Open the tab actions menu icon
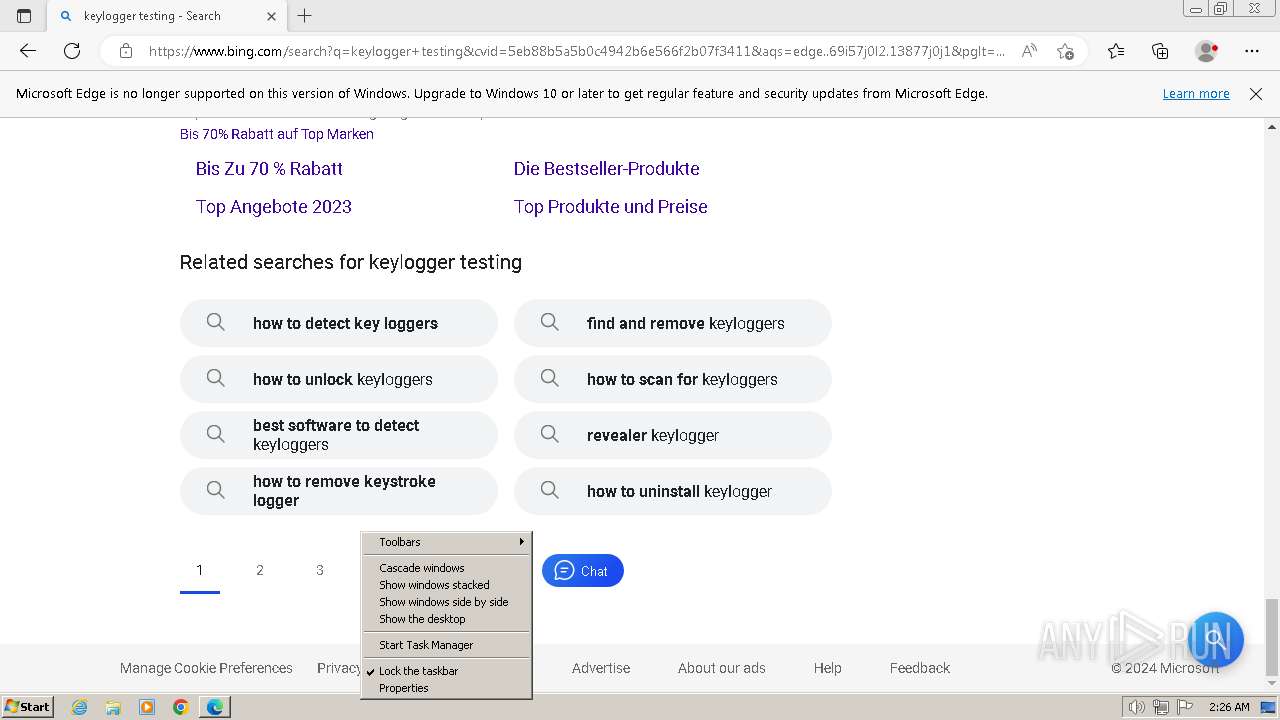The height and width of the screenshot is (720, 1280). click(x=24, y=16)
